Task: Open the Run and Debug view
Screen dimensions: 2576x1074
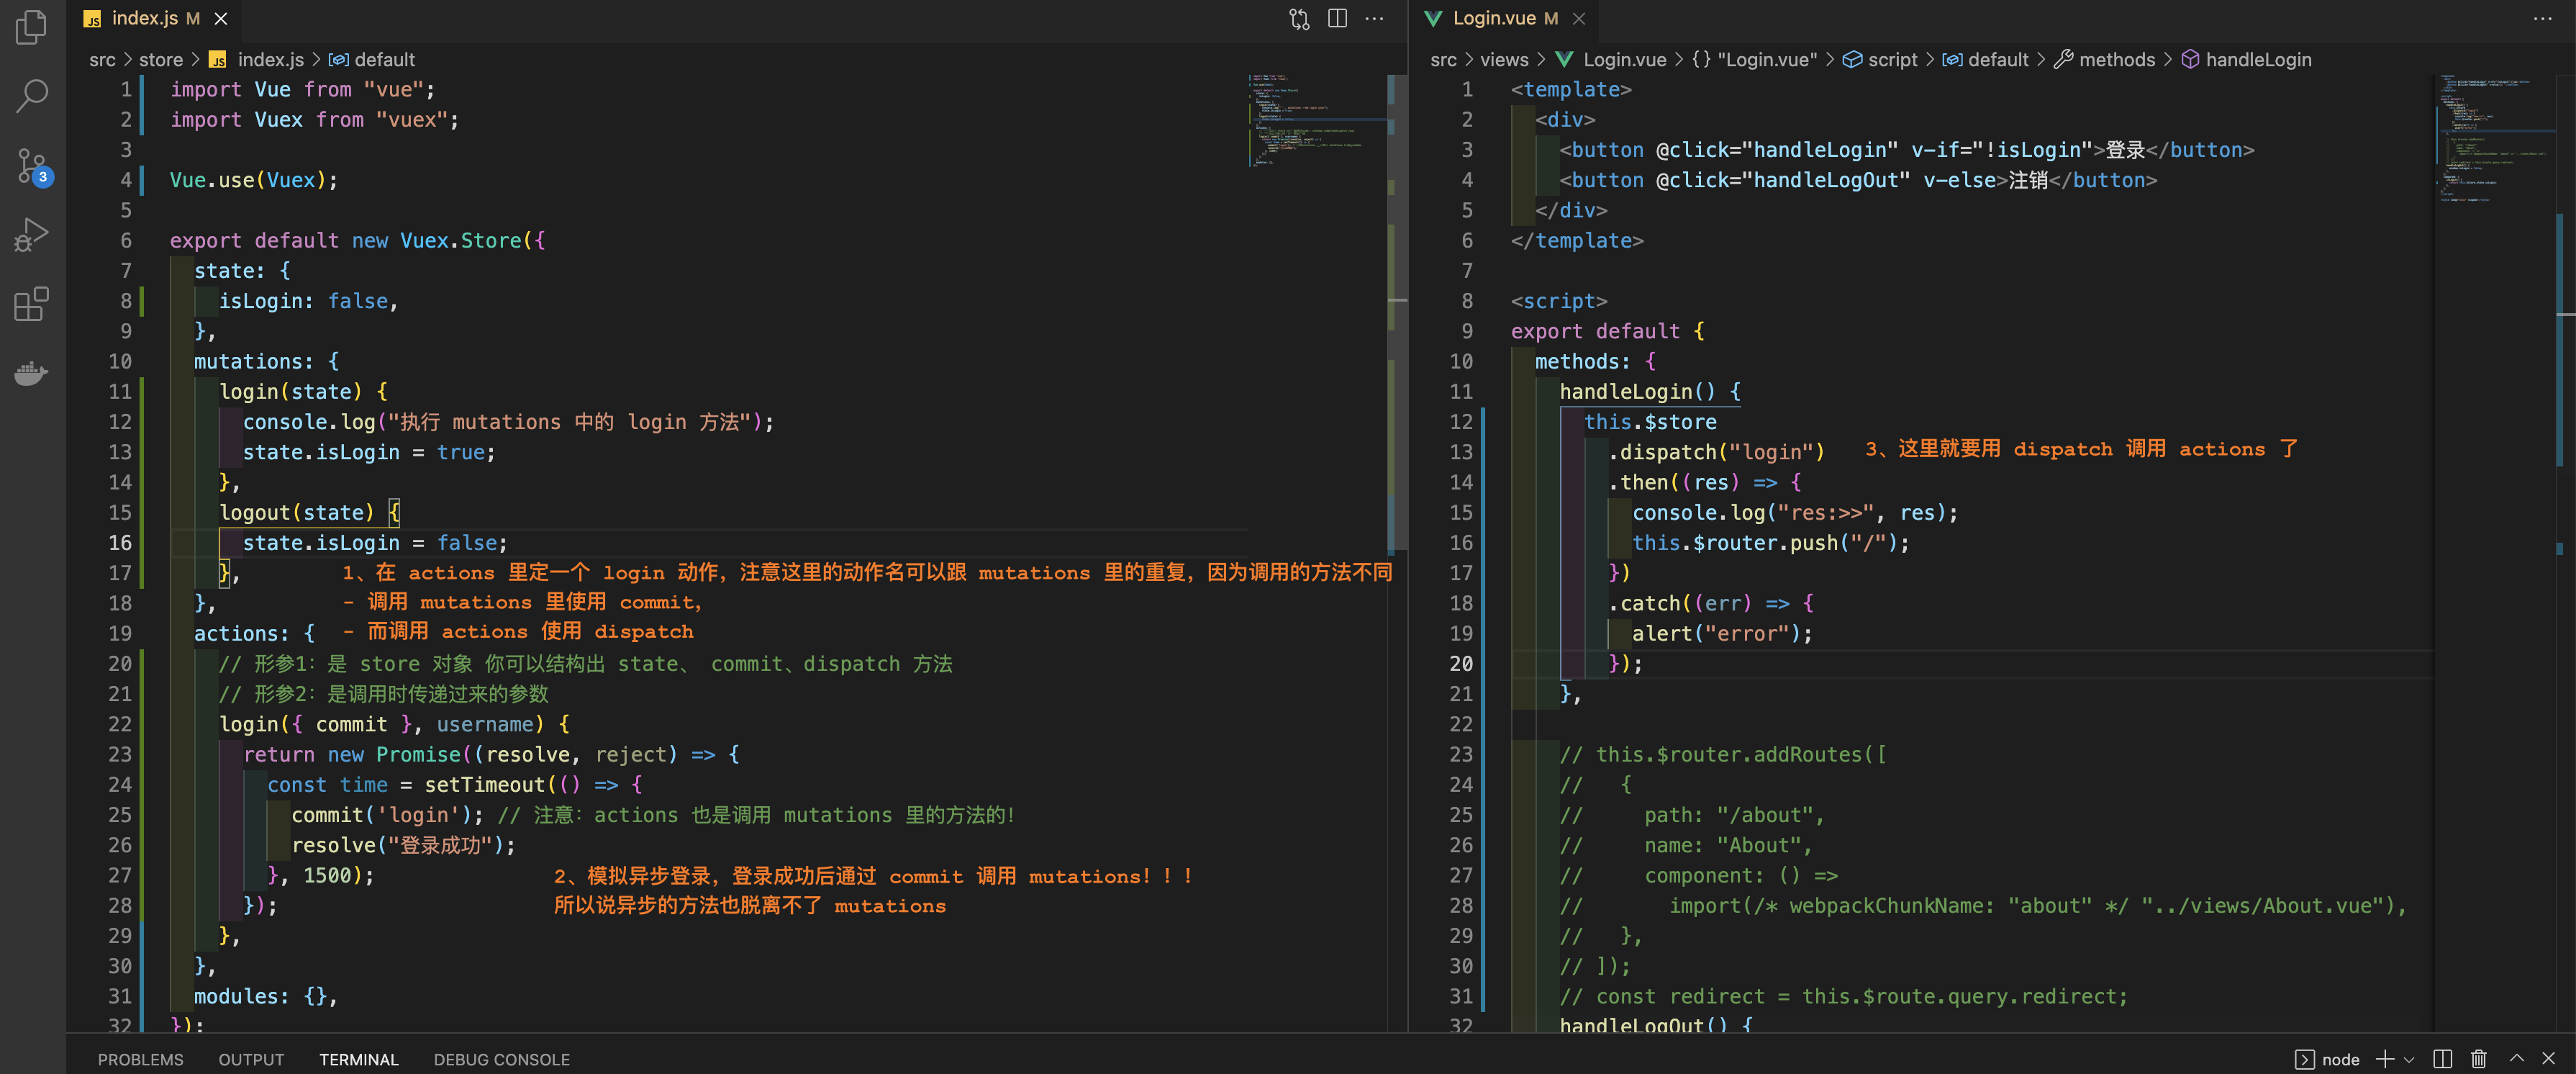Action: 32,235
